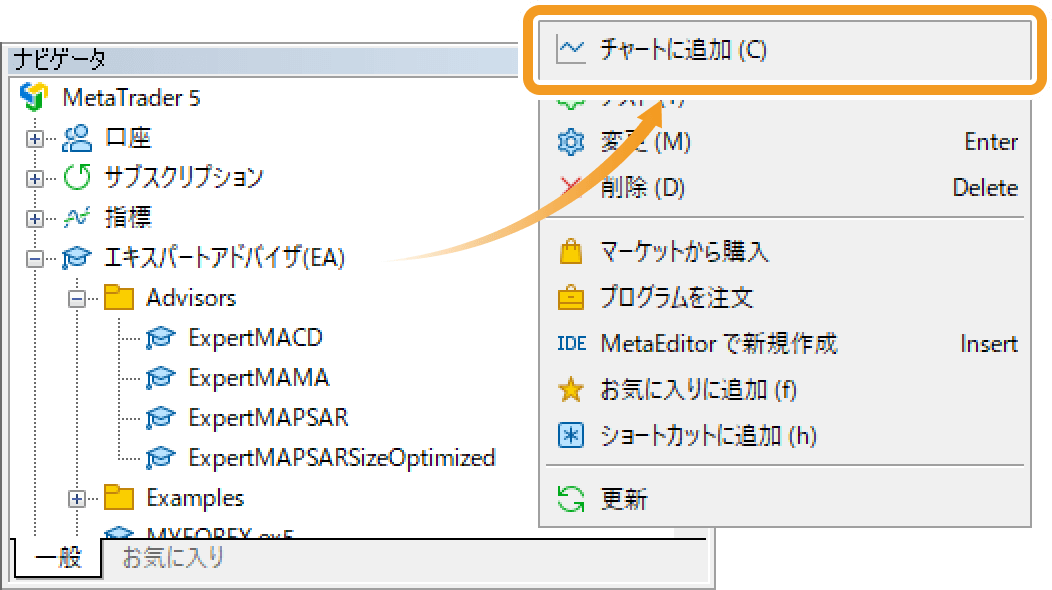The height and width of the screenshot is (590, 1052).
Task: Select the 指標 tree label
Action: (128, 217)
